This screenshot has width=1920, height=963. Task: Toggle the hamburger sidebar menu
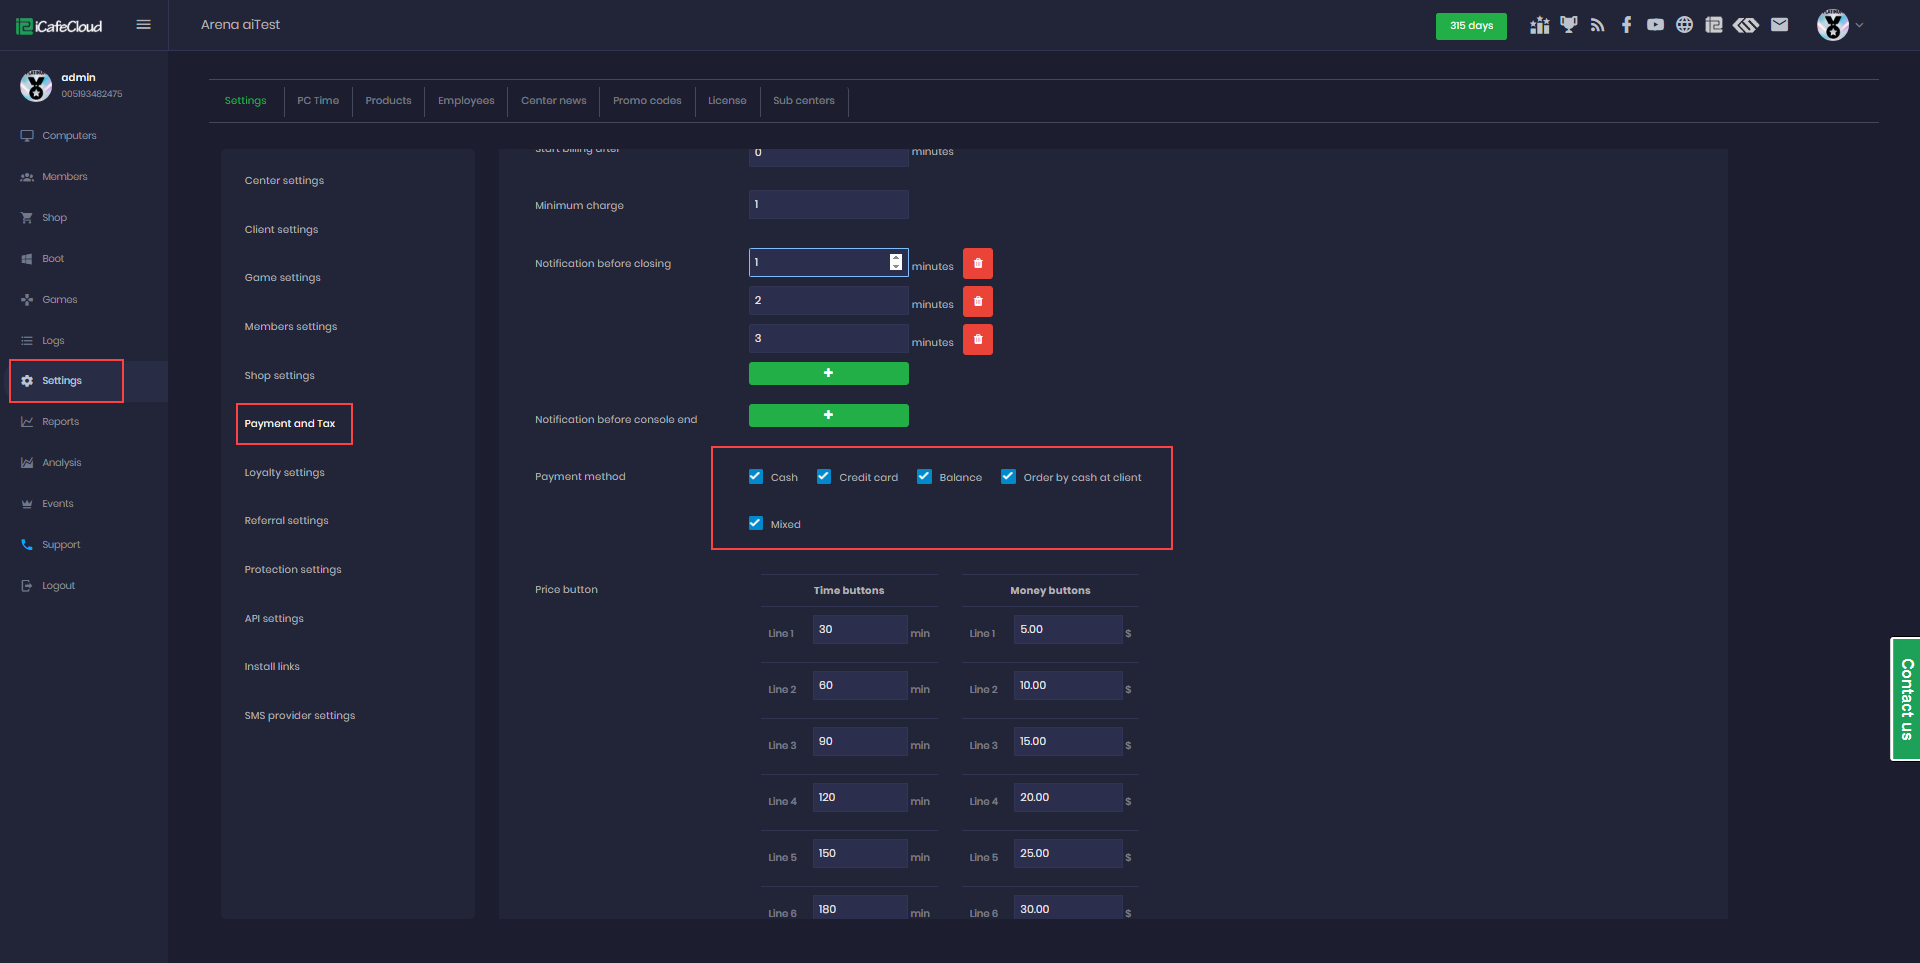tap(144, 25)
